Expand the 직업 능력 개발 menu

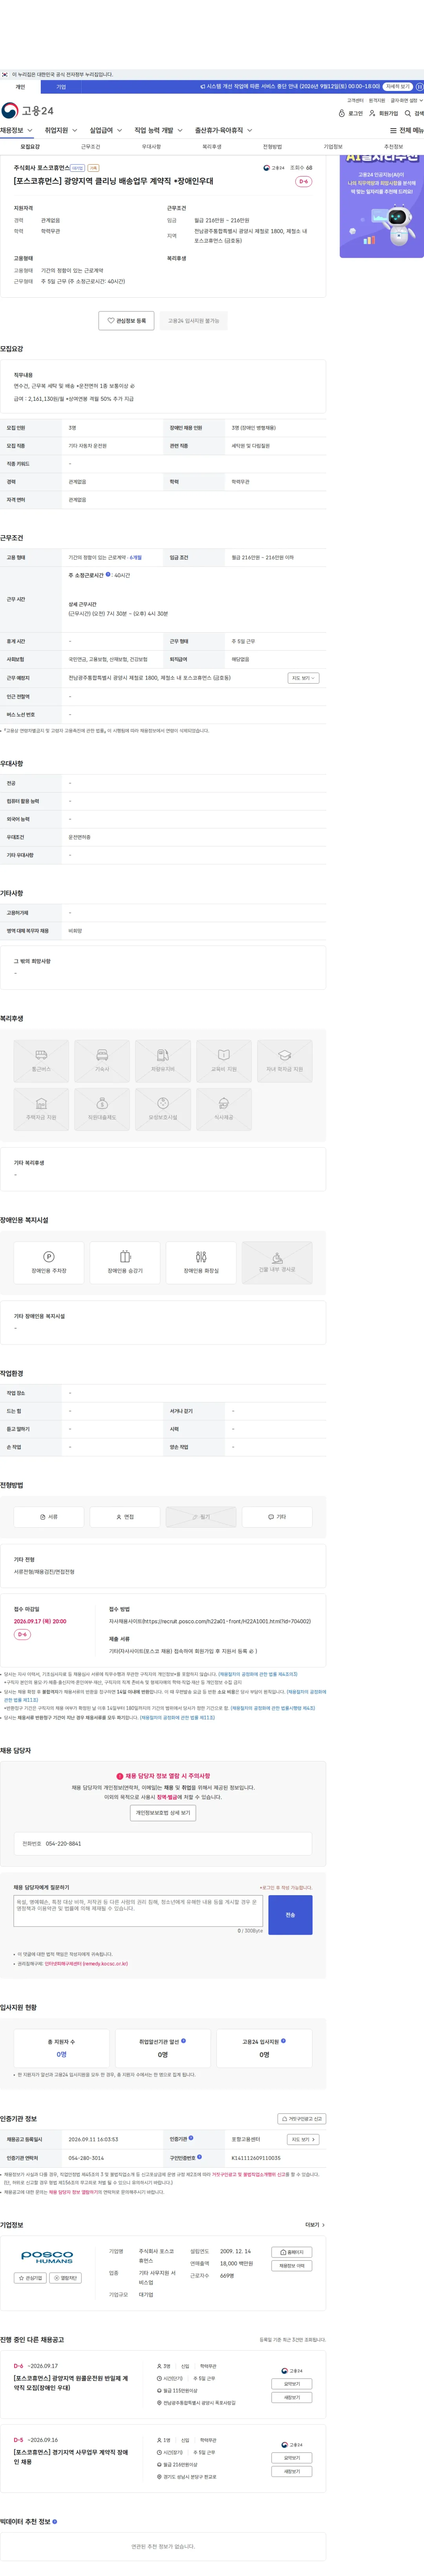[158, 130]
